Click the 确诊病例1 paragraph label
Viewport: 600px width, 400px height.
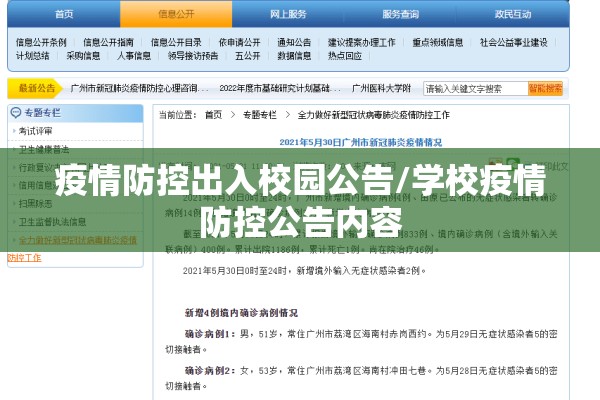tap(210, 334)
